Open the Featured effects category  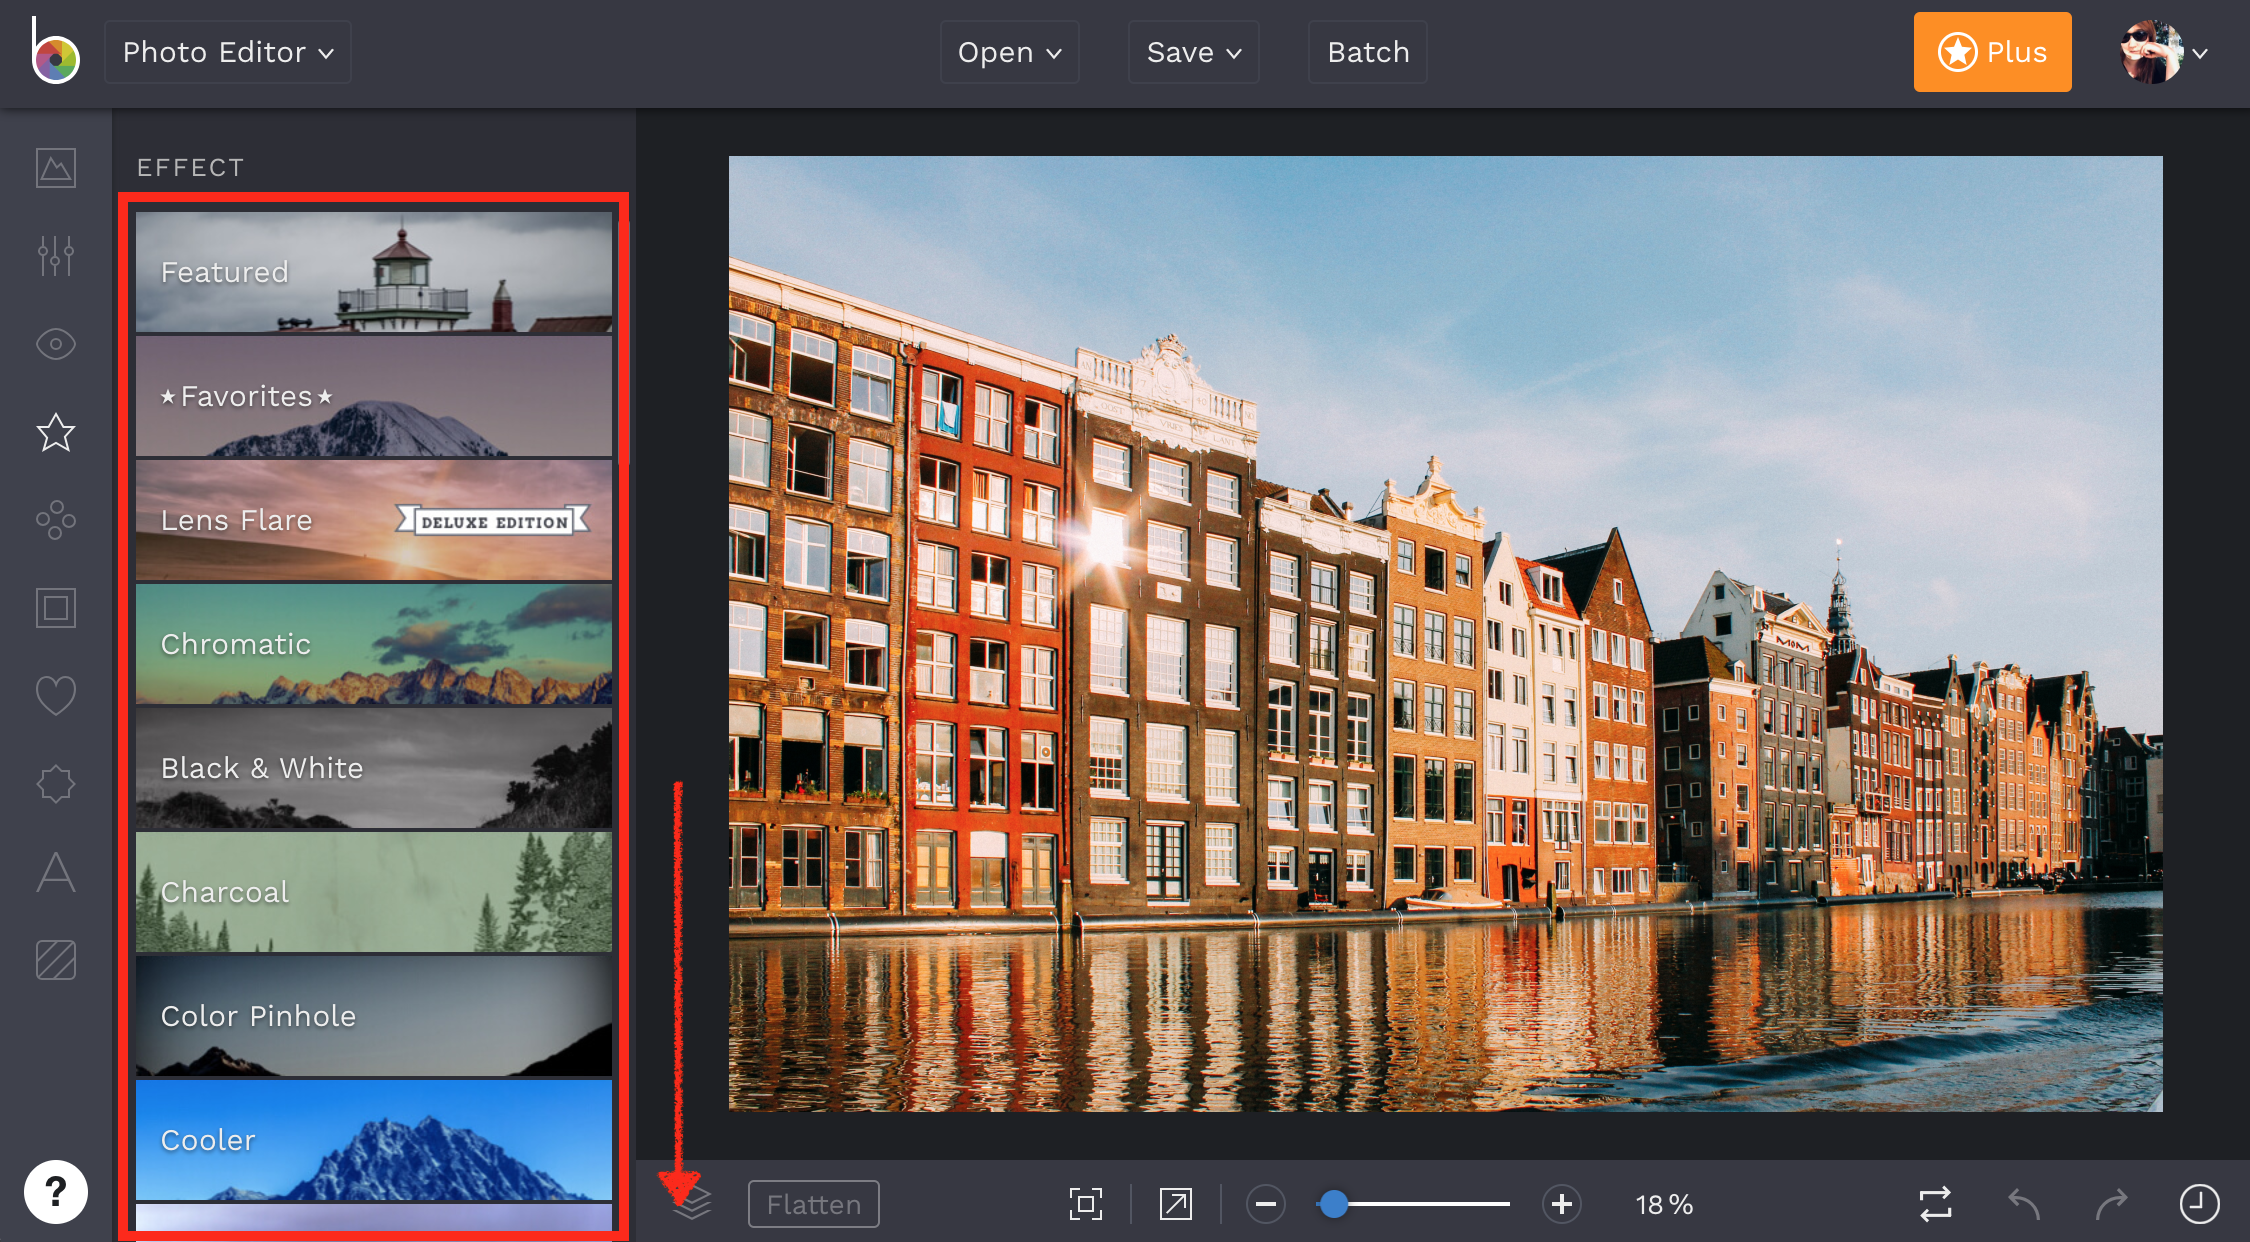click(x=374, y=272)
